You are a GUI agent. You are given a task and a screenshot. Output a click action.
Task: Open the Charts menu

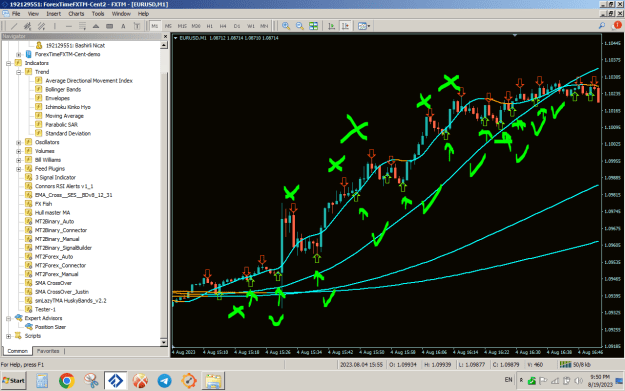pos(76,14)
